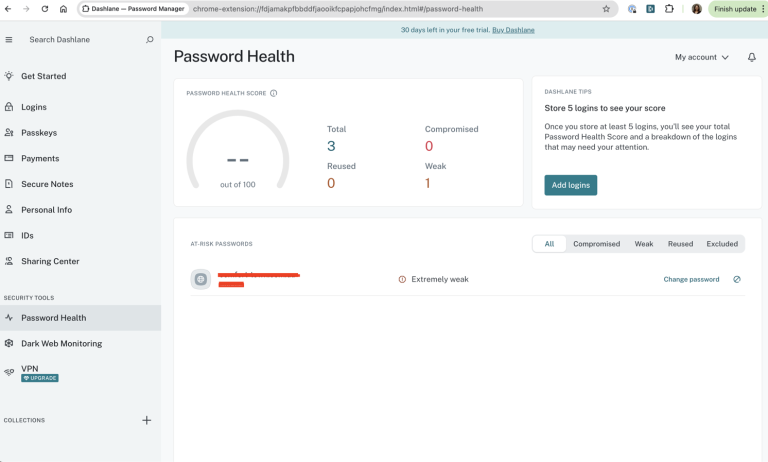Click the search magnifier icon
768x462 pixels.
150,40
